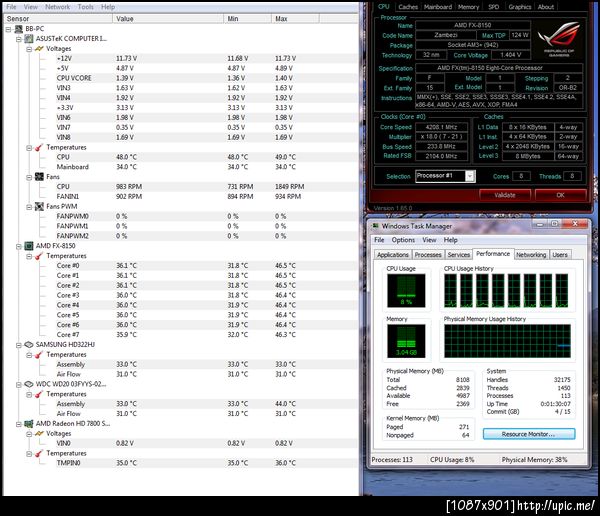Click the ASUSTeK motherboard icon
Screen dimensions: 600x516
click(29, 39)
